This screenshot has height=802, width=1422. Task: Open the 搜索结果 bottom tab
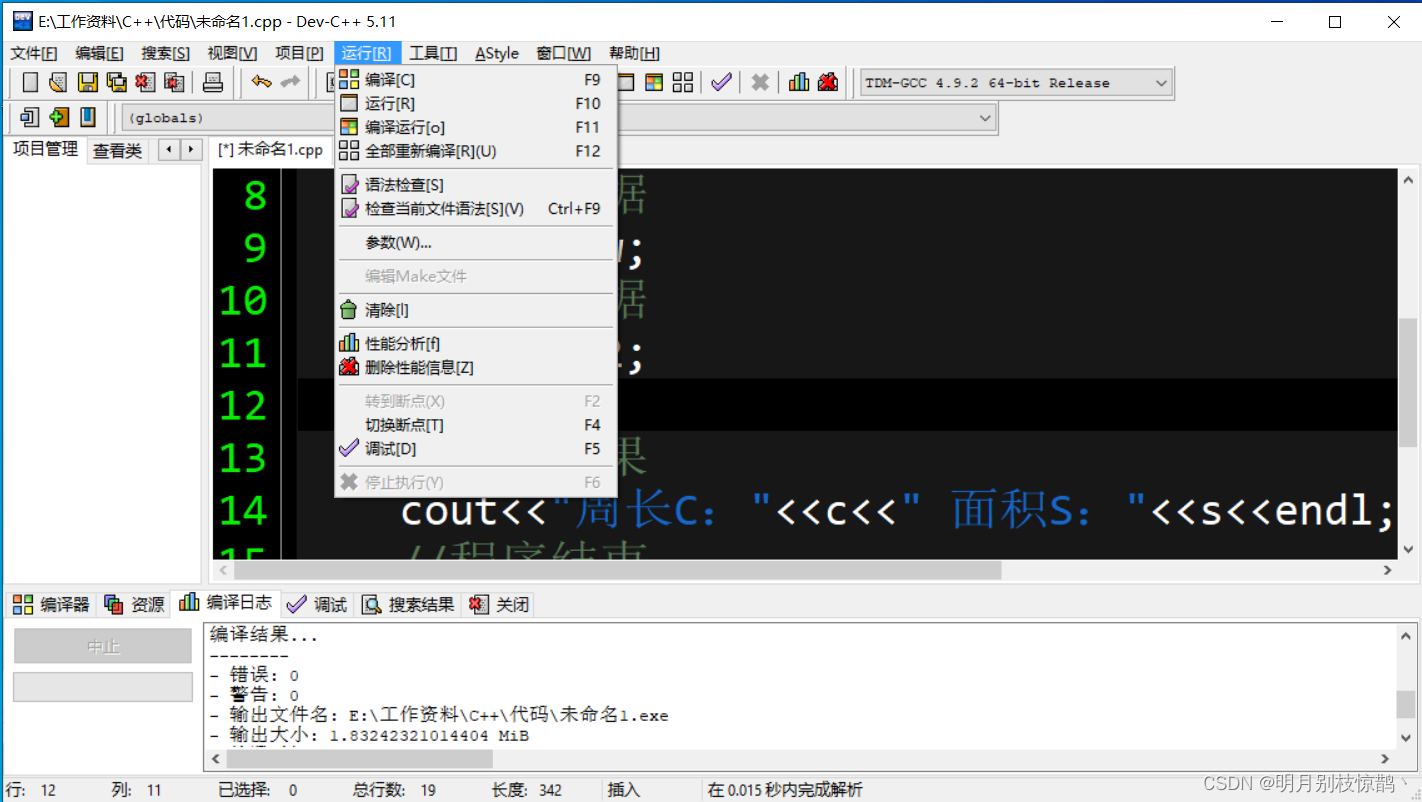[x=408, y=604]
